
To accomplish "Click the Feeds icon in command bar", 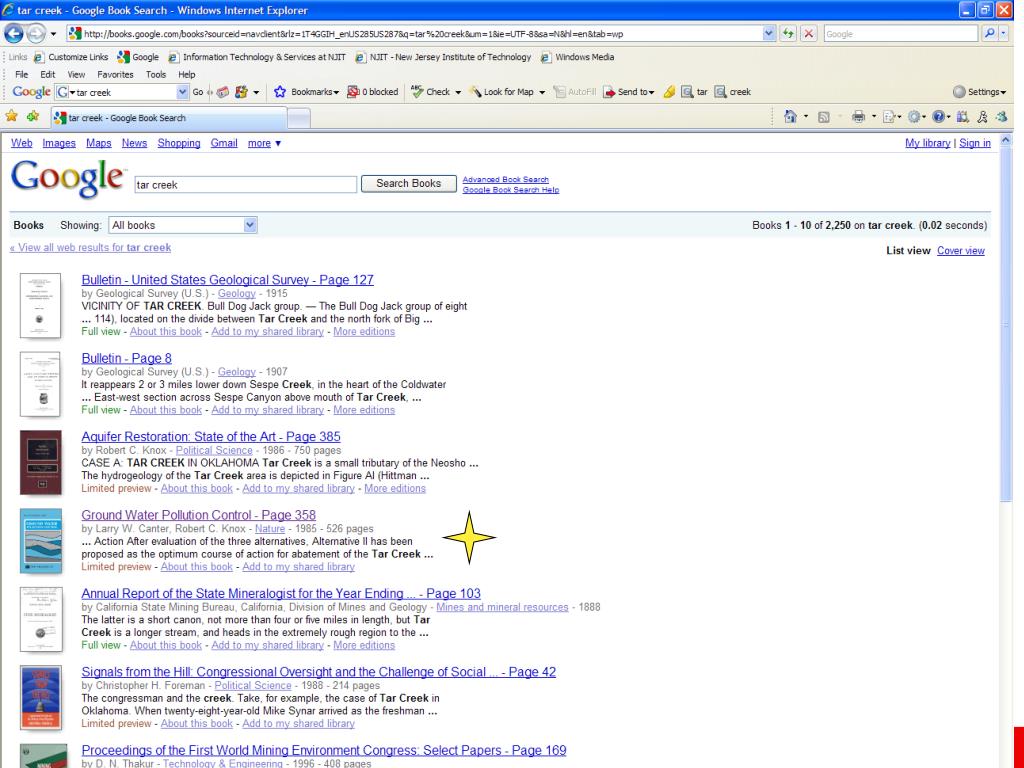I will (824, 117).
